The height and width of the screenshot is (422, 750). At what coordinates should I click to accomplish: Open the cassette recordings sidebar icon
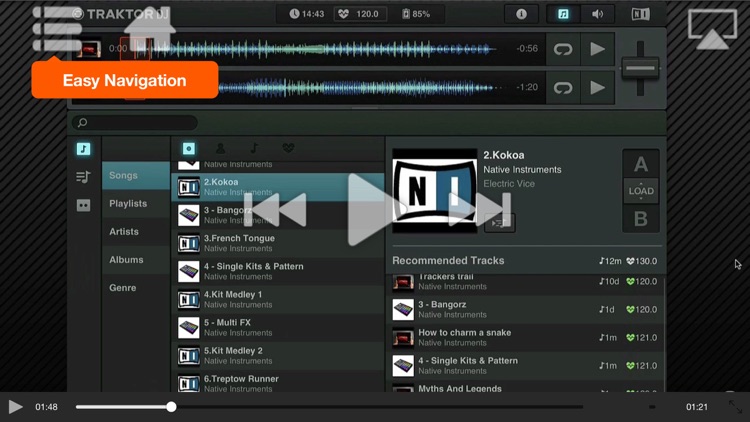(x=83, y=205)
